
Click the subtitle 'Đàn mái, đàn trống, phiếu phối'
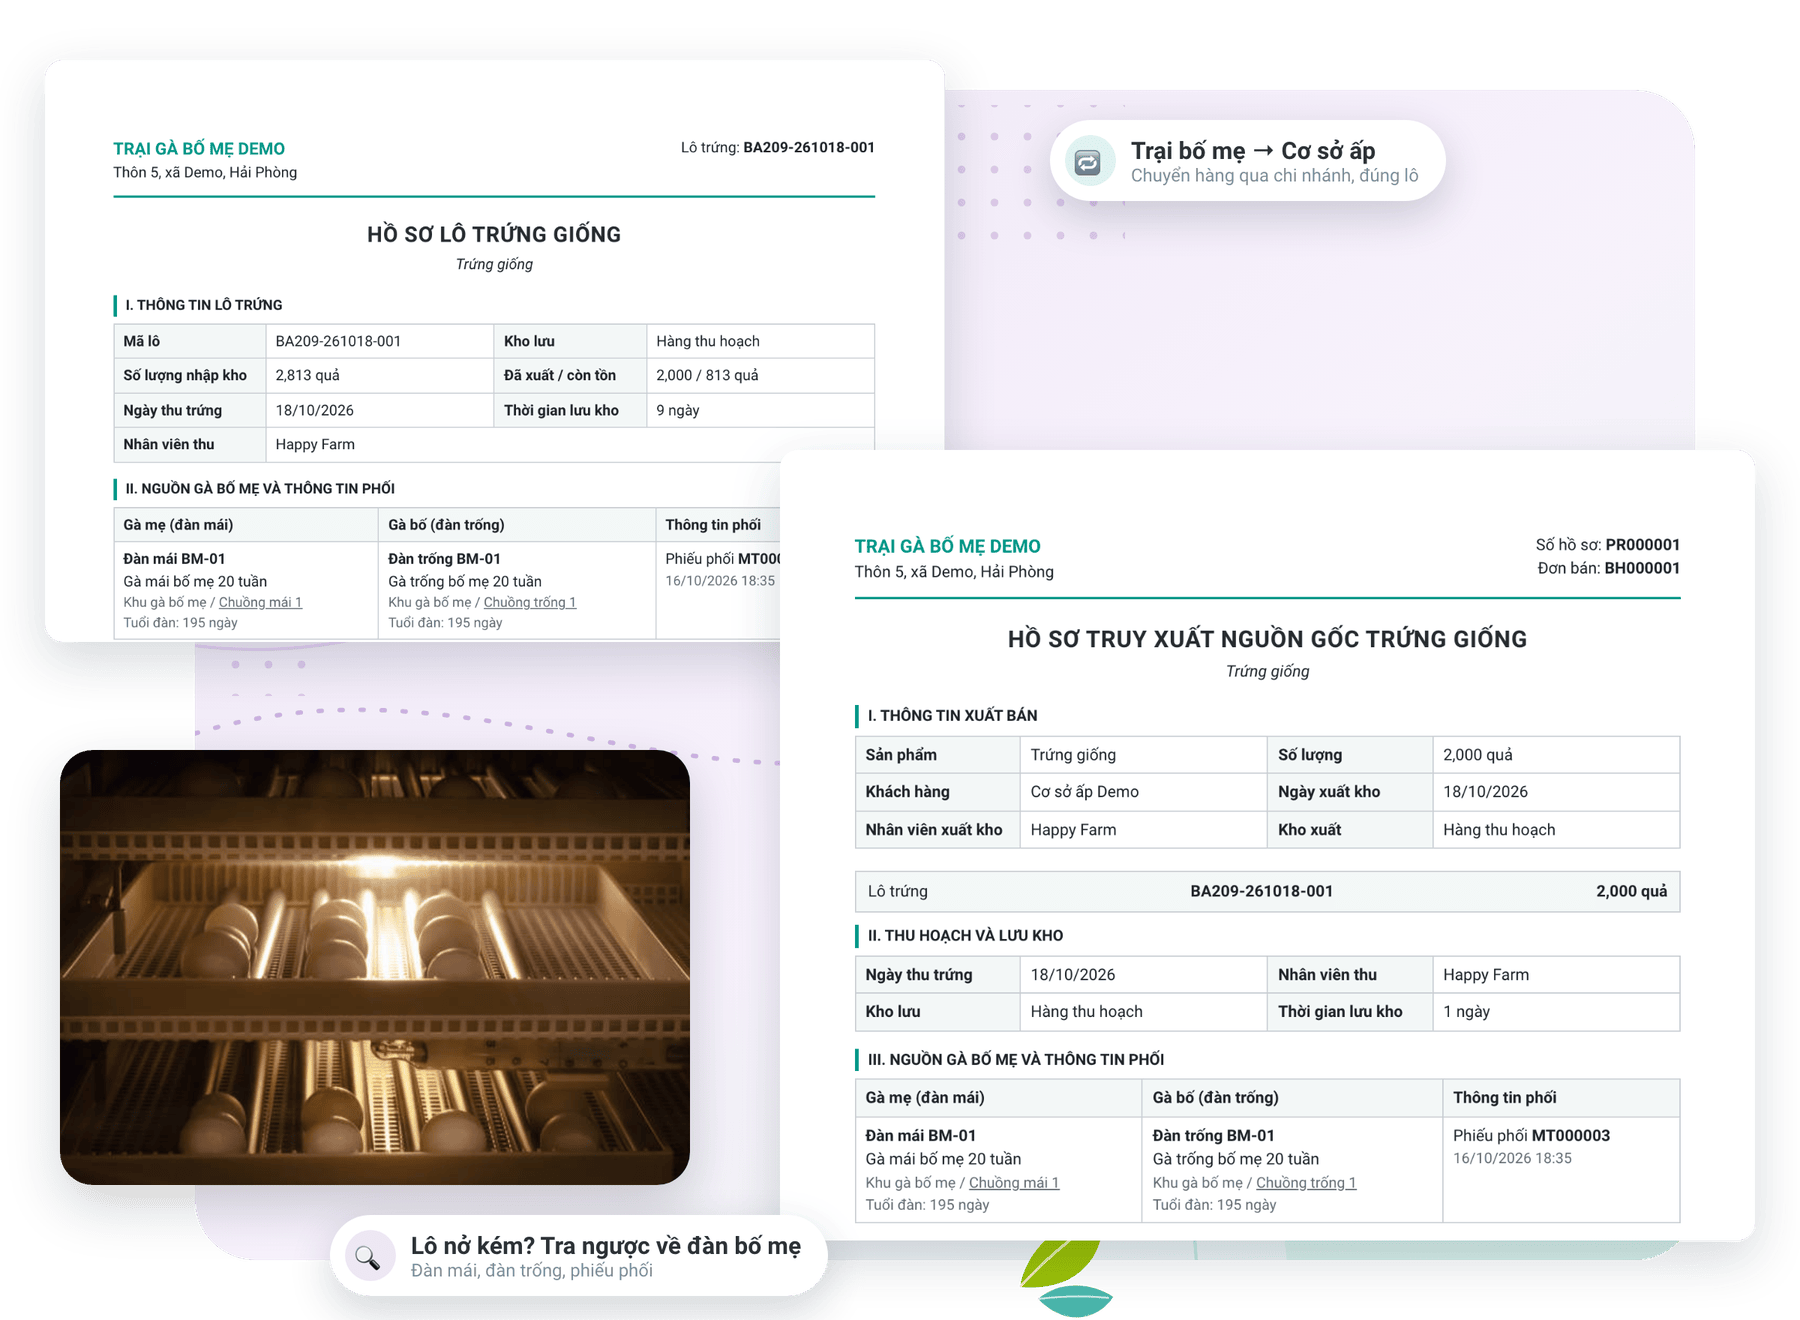(532, 1271)
